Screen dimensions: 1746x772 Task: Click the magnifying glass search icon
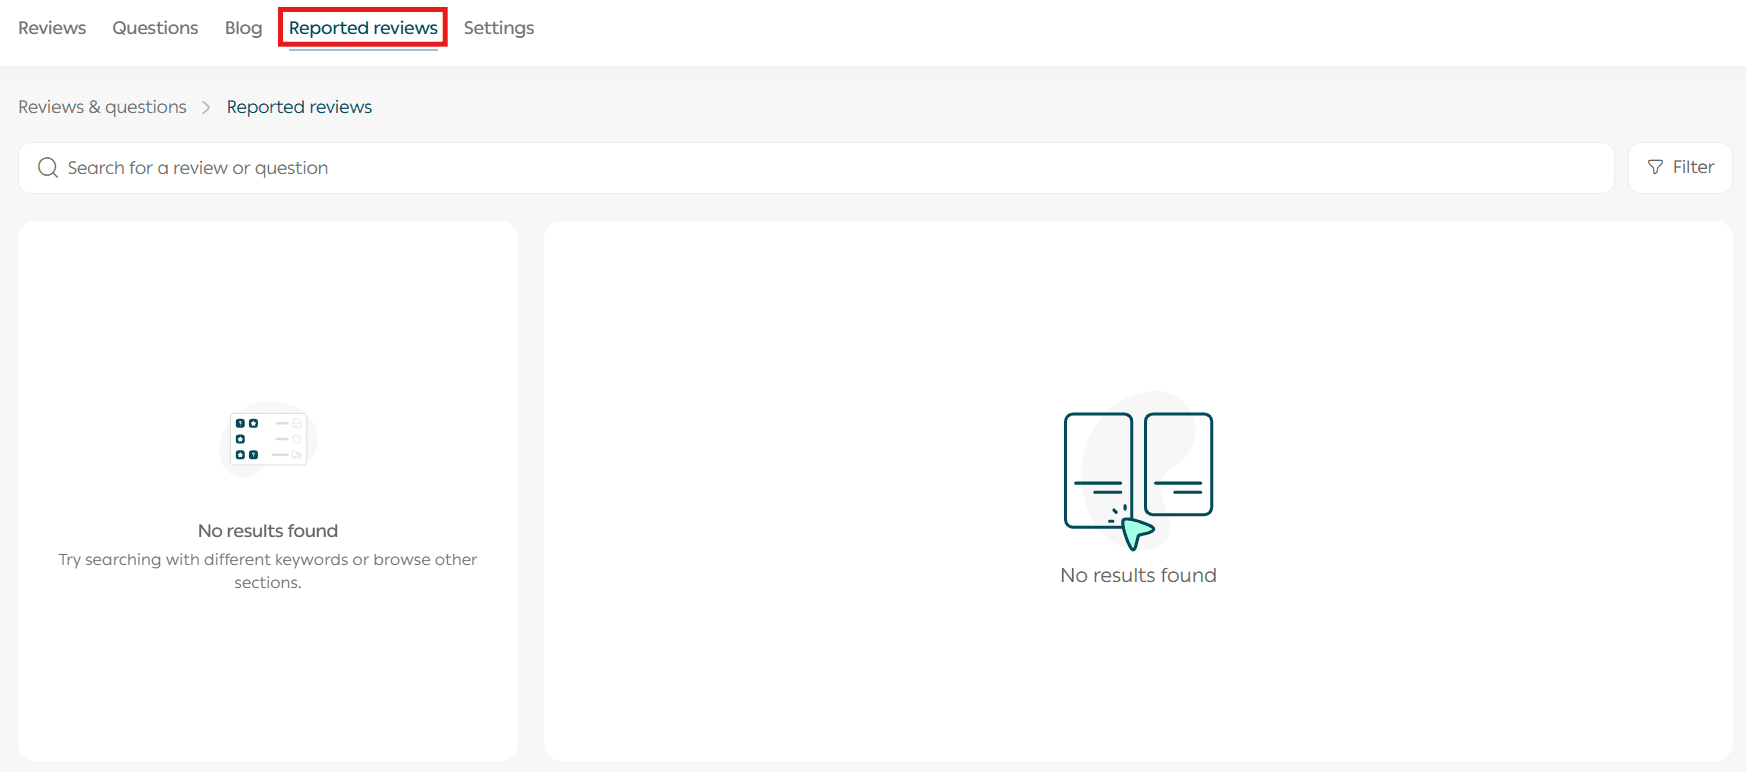[x=48, y=168]
